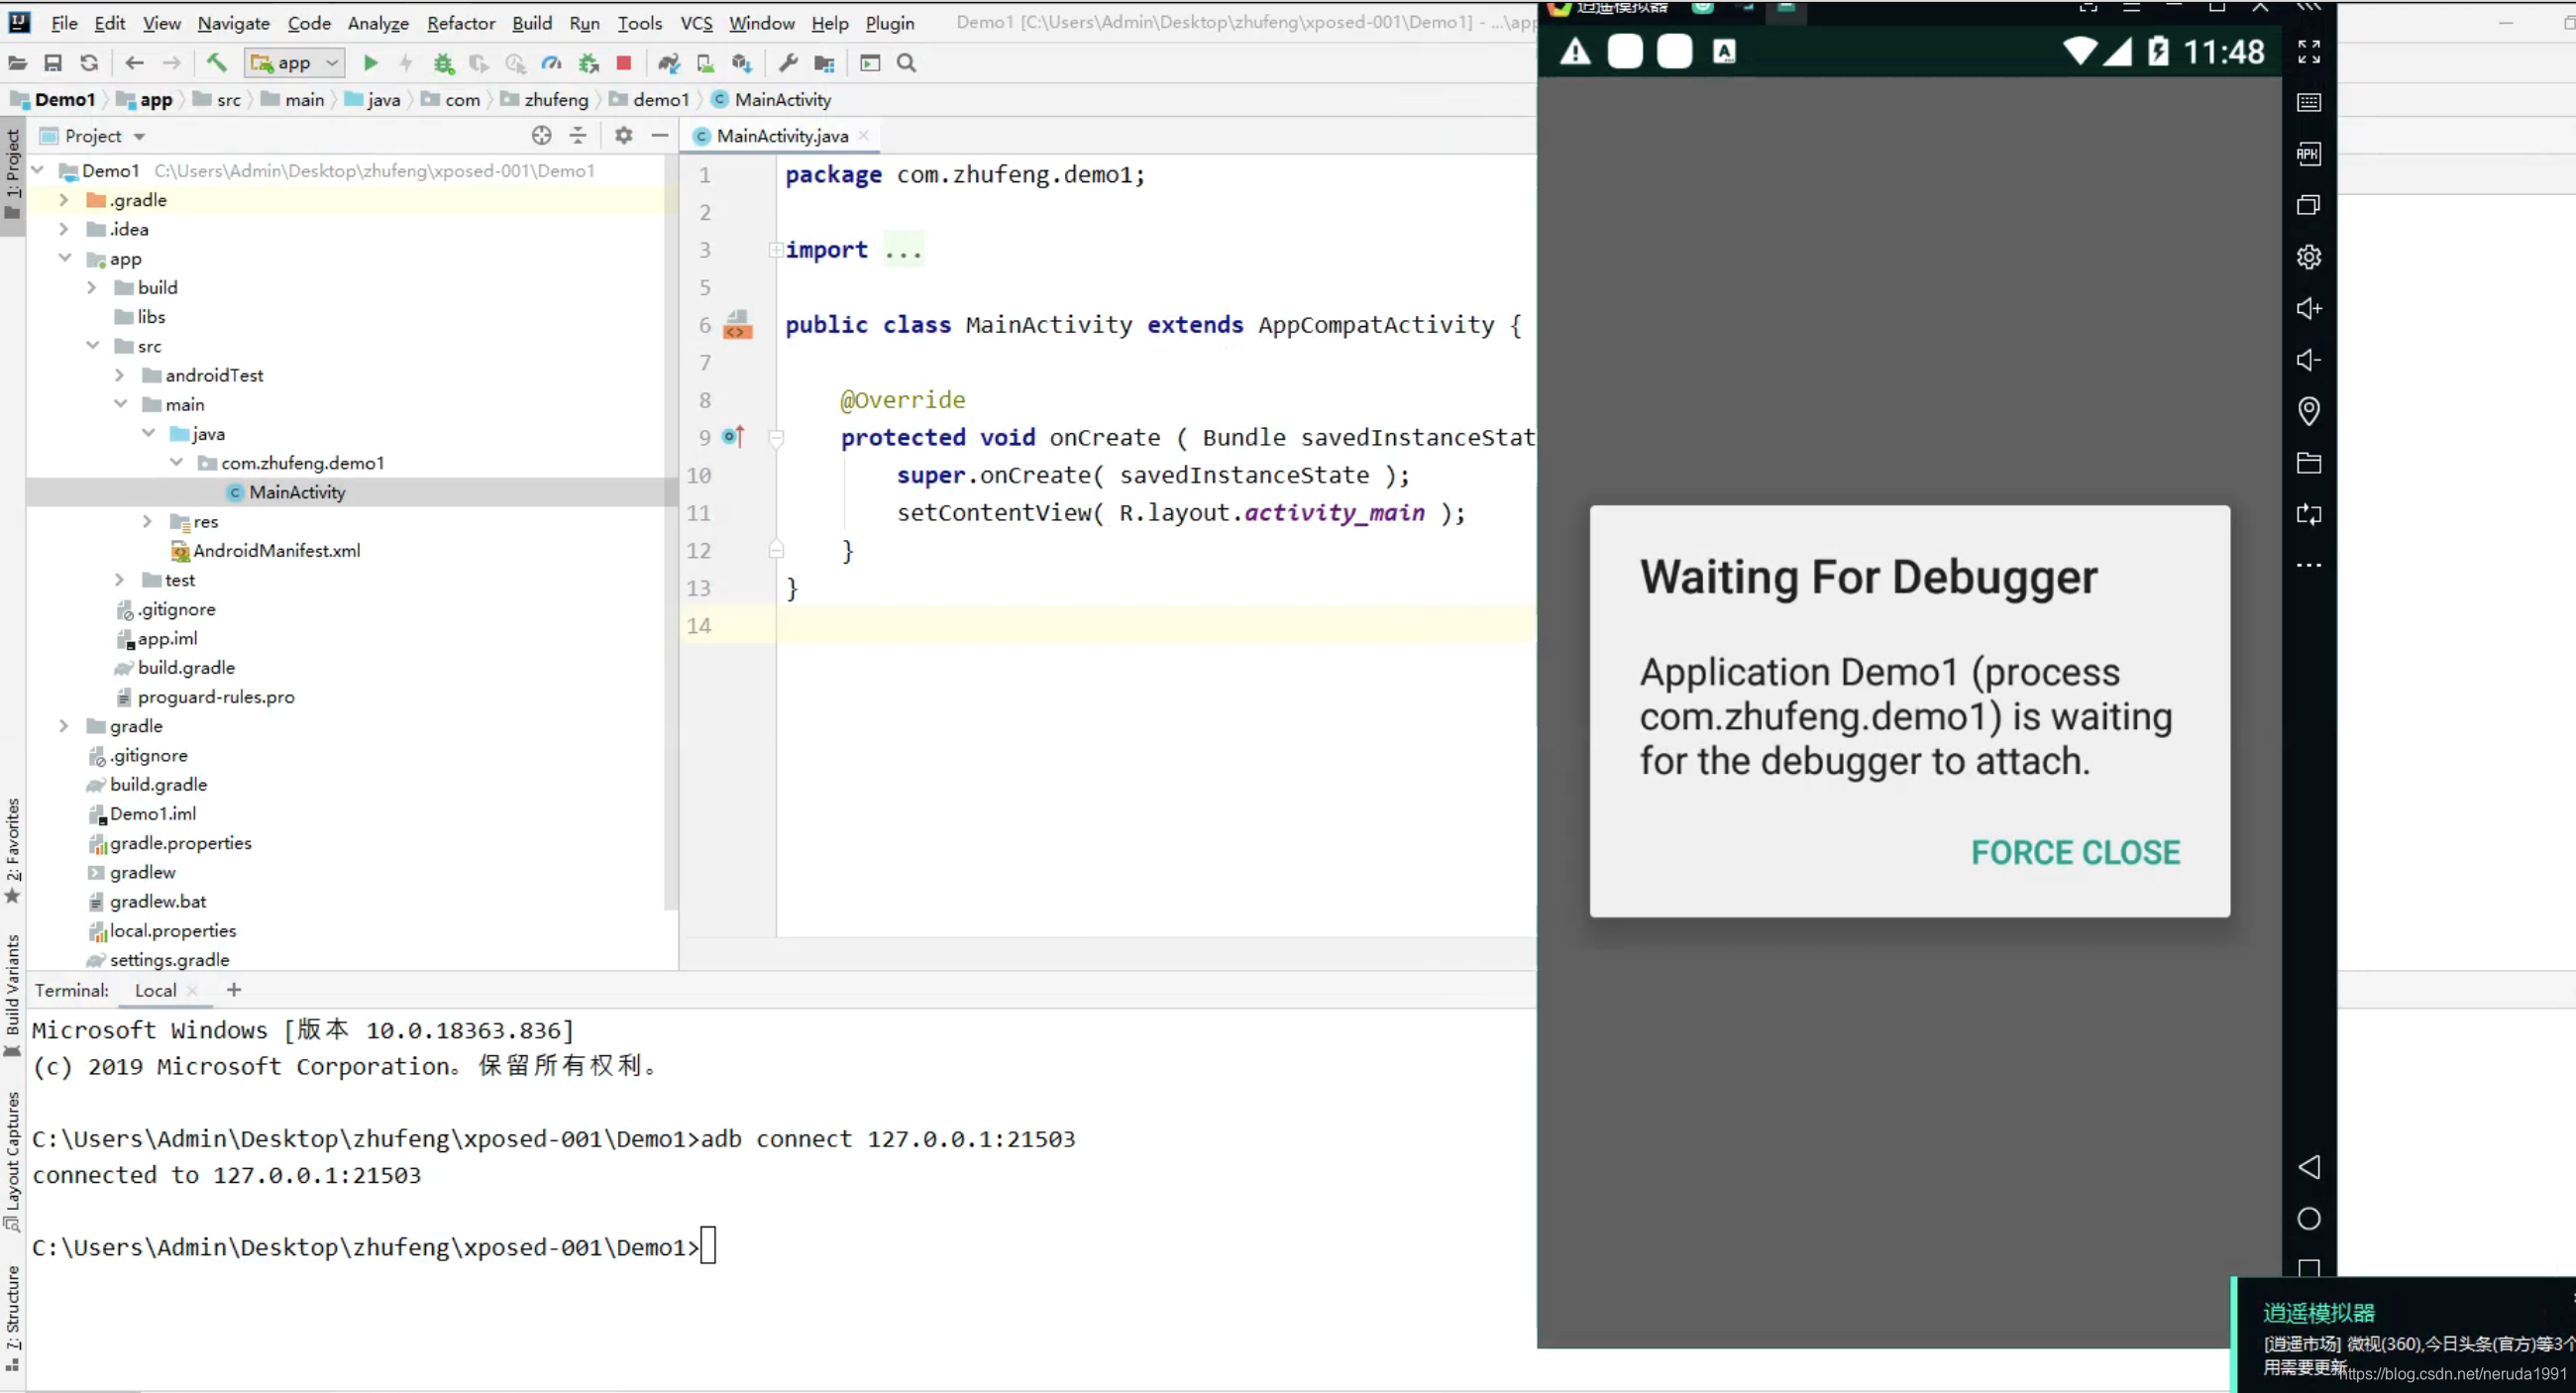Click the Open folder toolbar icon

pos(17,63)
